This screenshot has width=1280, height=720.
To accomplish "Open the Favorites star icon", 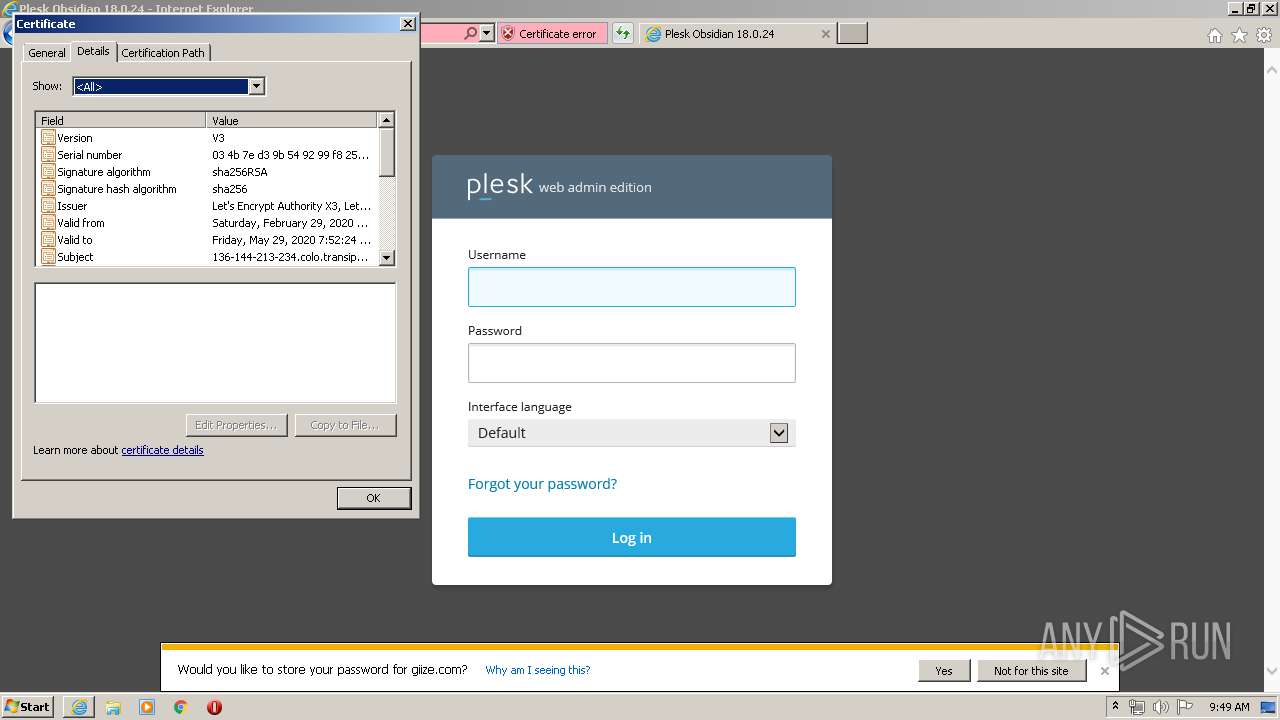I will [x=1239, y=35].
